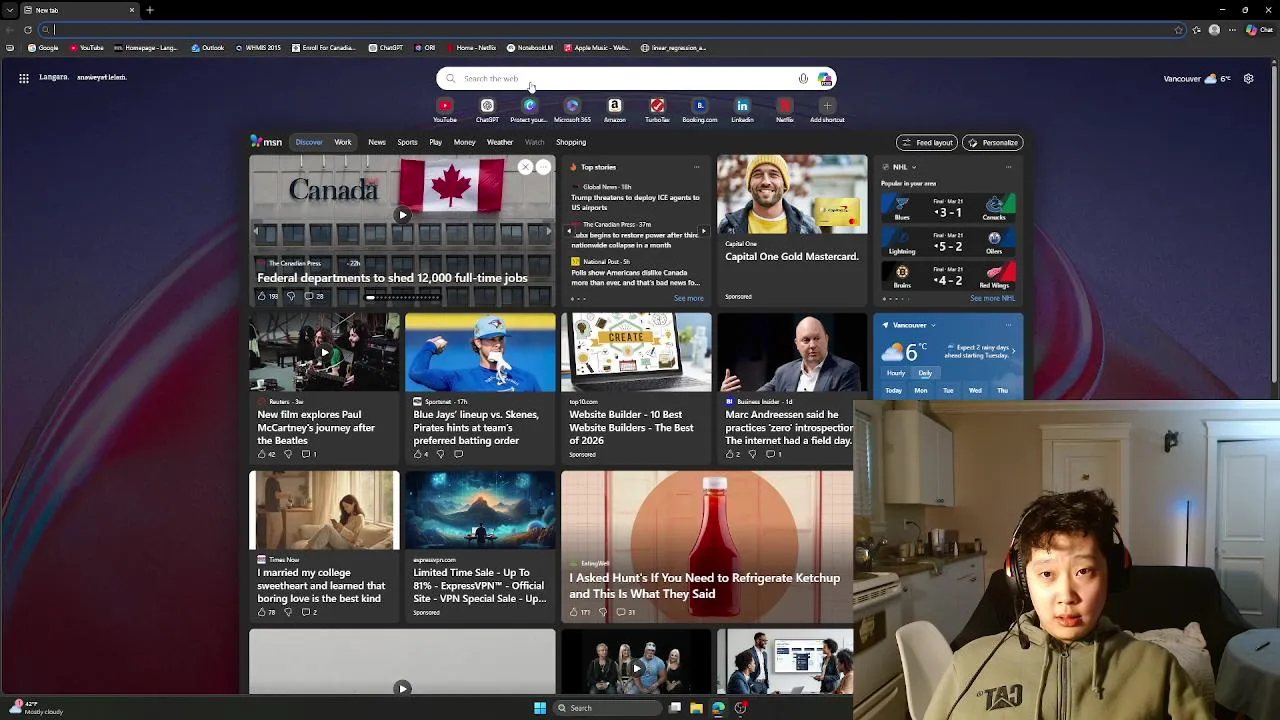The image size is (1280, 720).
Task: Click the browser address bar
Action: (610, 30)
